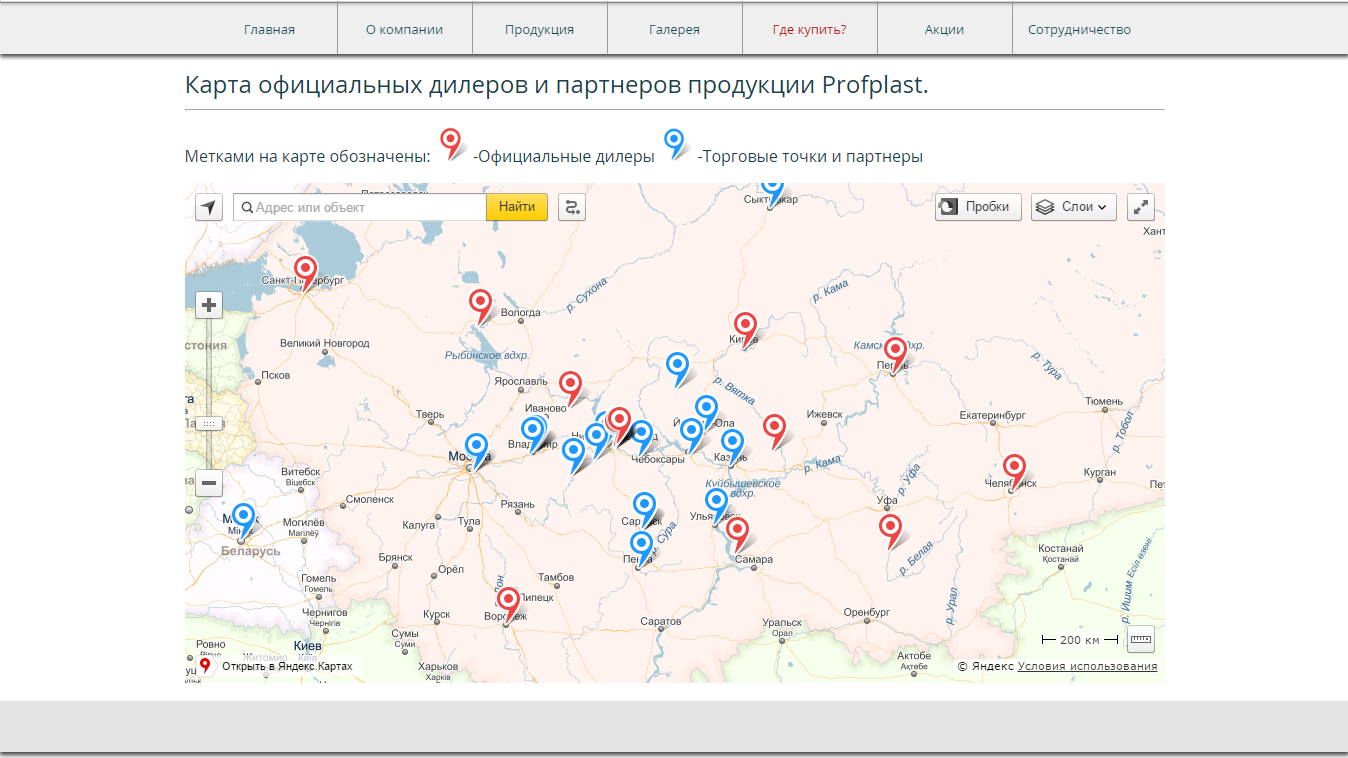Select the red marker above Иваново

570,386
